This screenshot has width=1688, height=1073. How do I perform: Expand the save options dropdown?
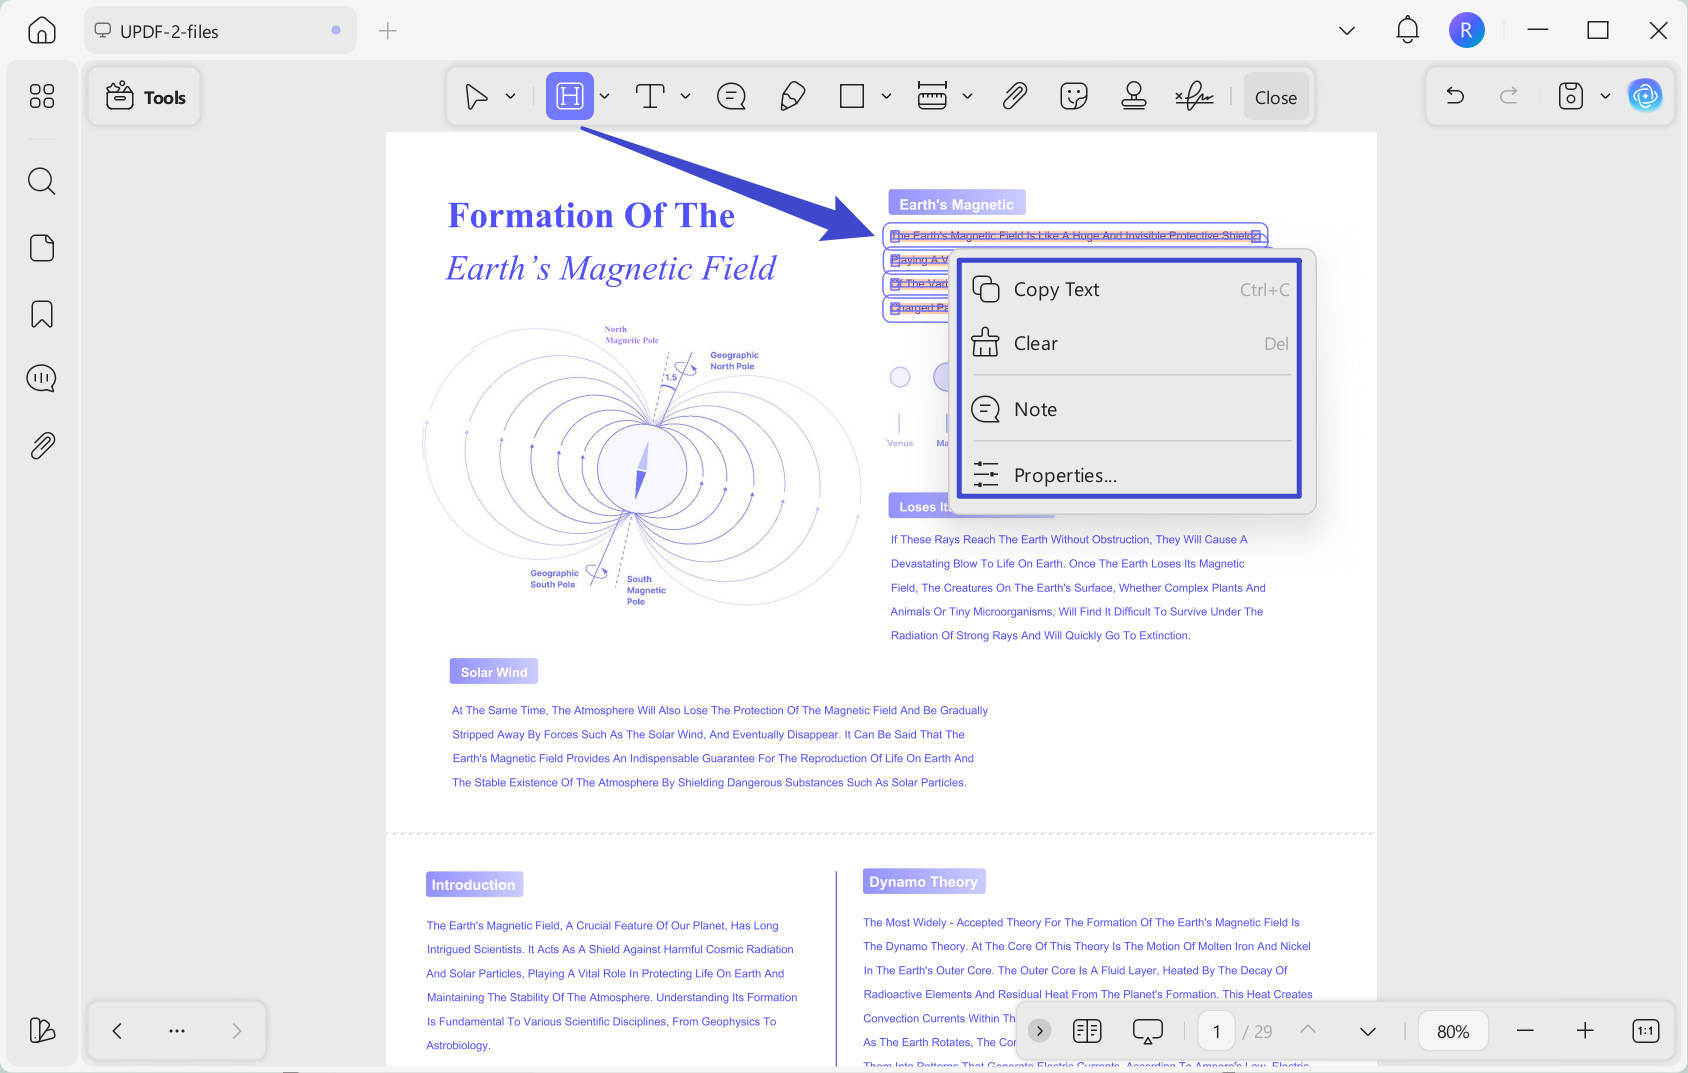(x=1605, y=96)
